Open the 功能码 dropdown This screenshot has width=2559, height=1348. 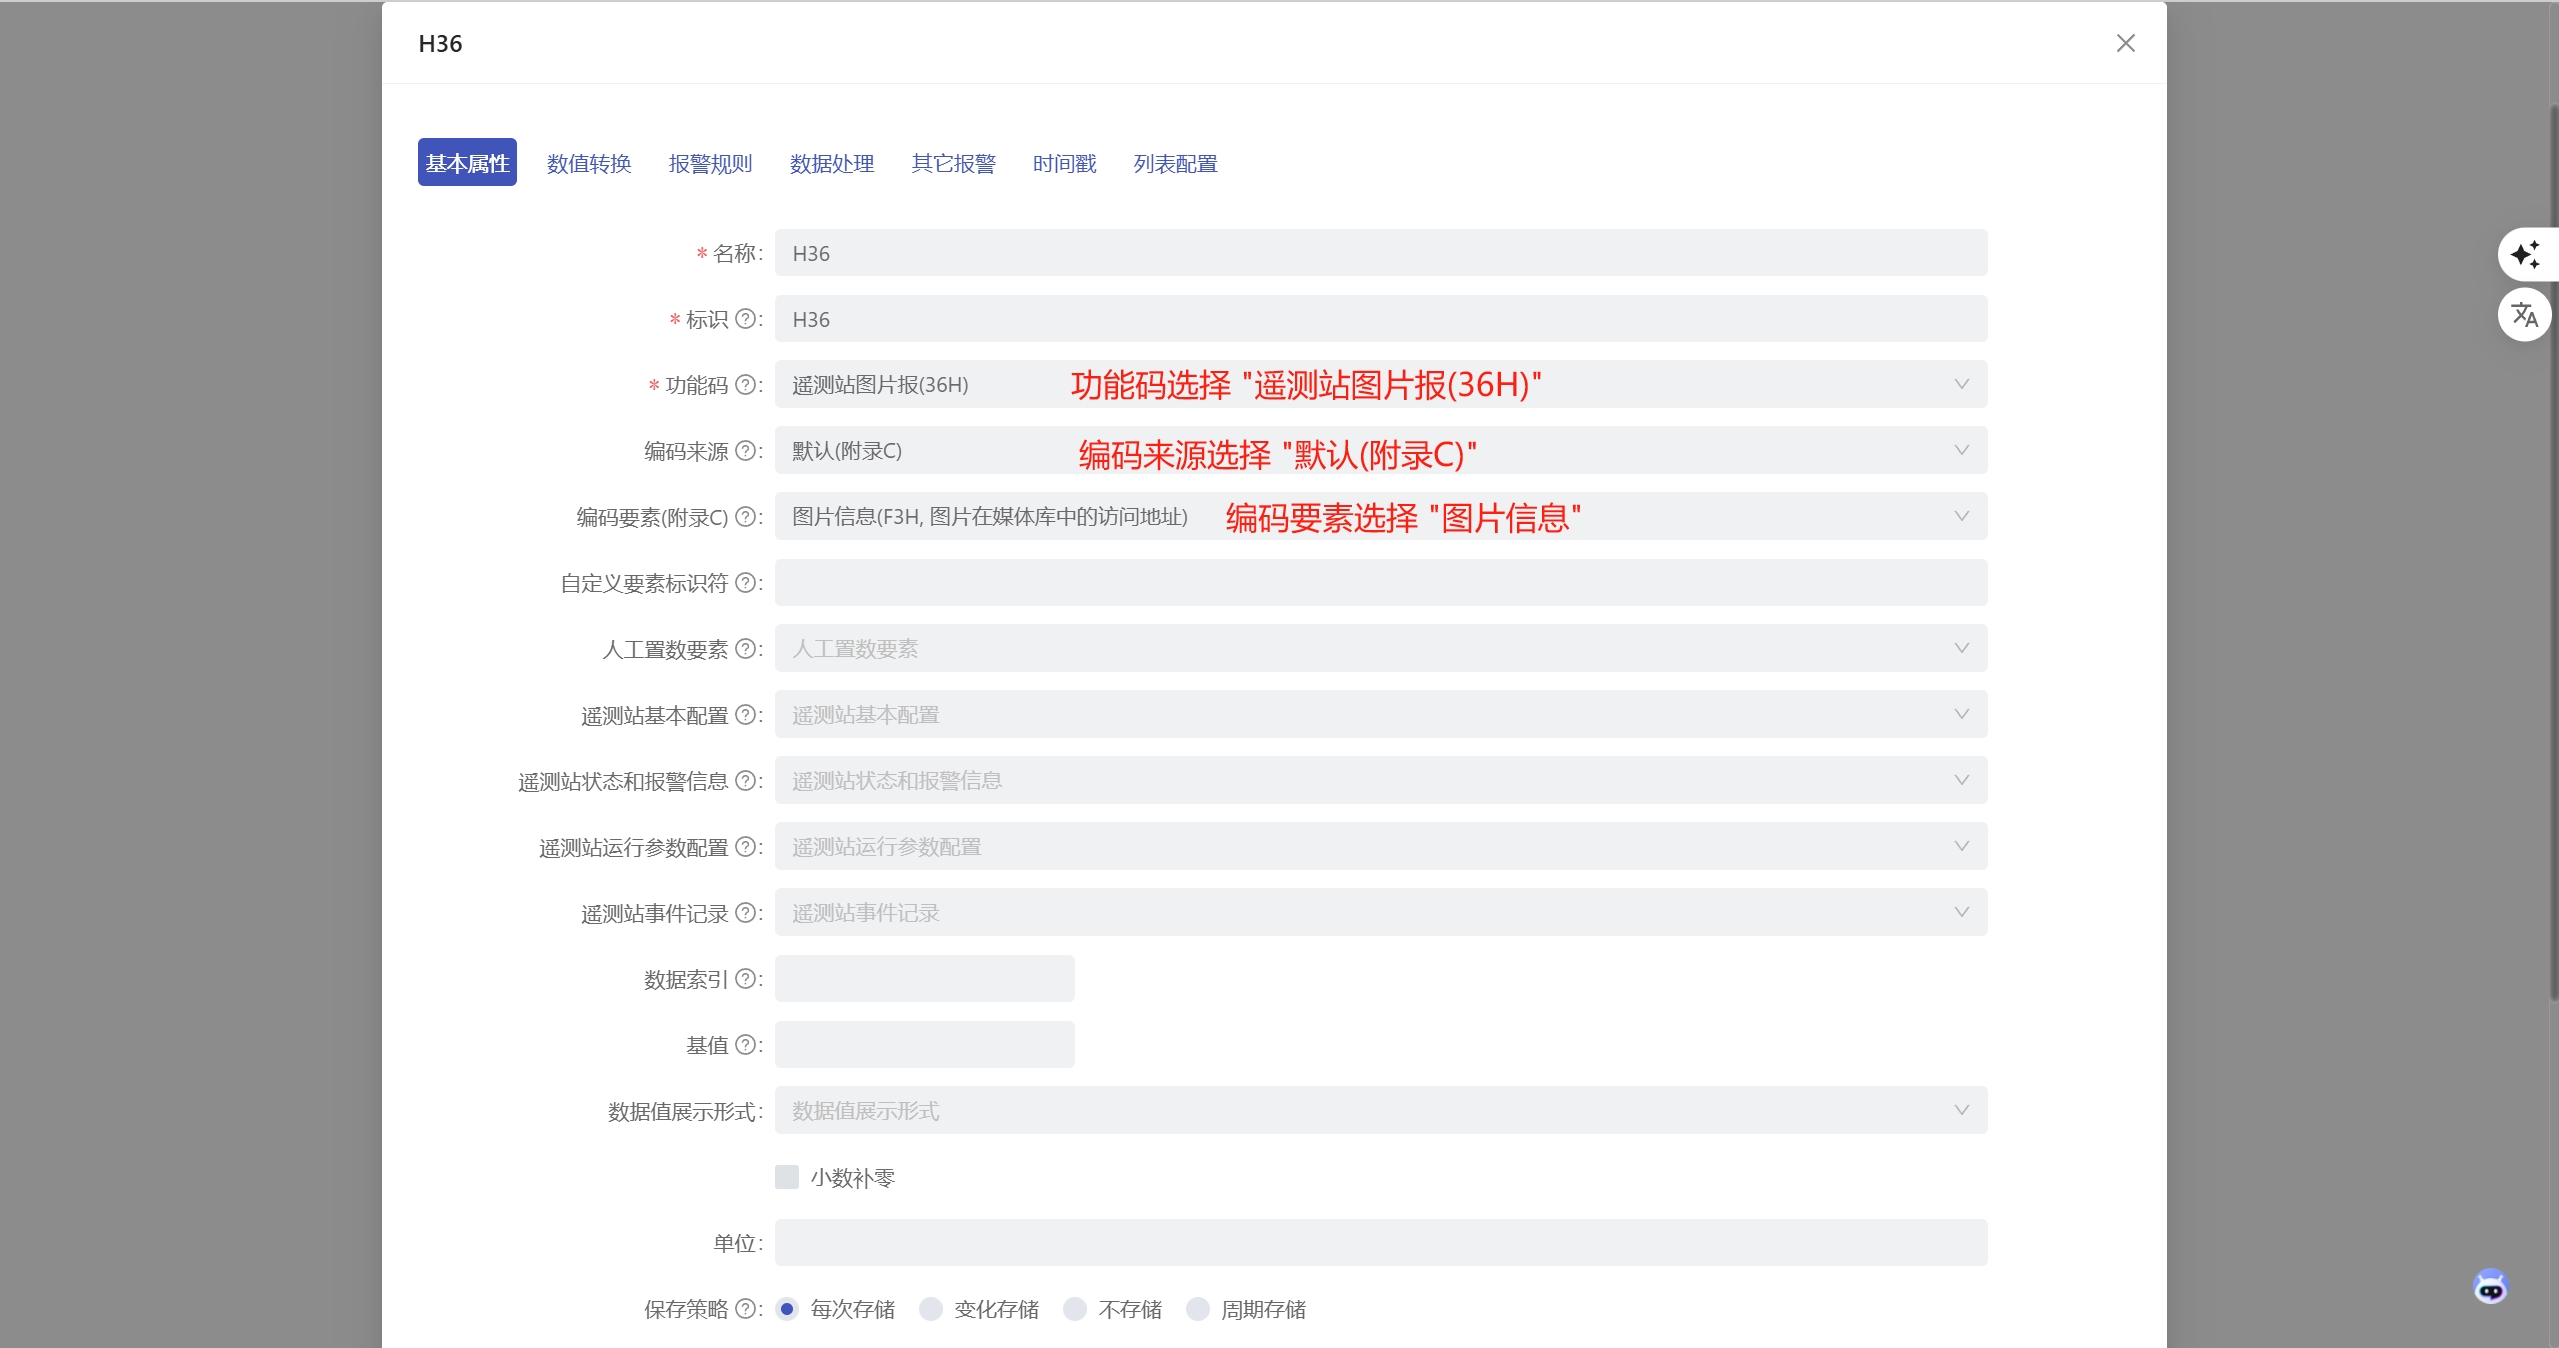pos(1381,384)
